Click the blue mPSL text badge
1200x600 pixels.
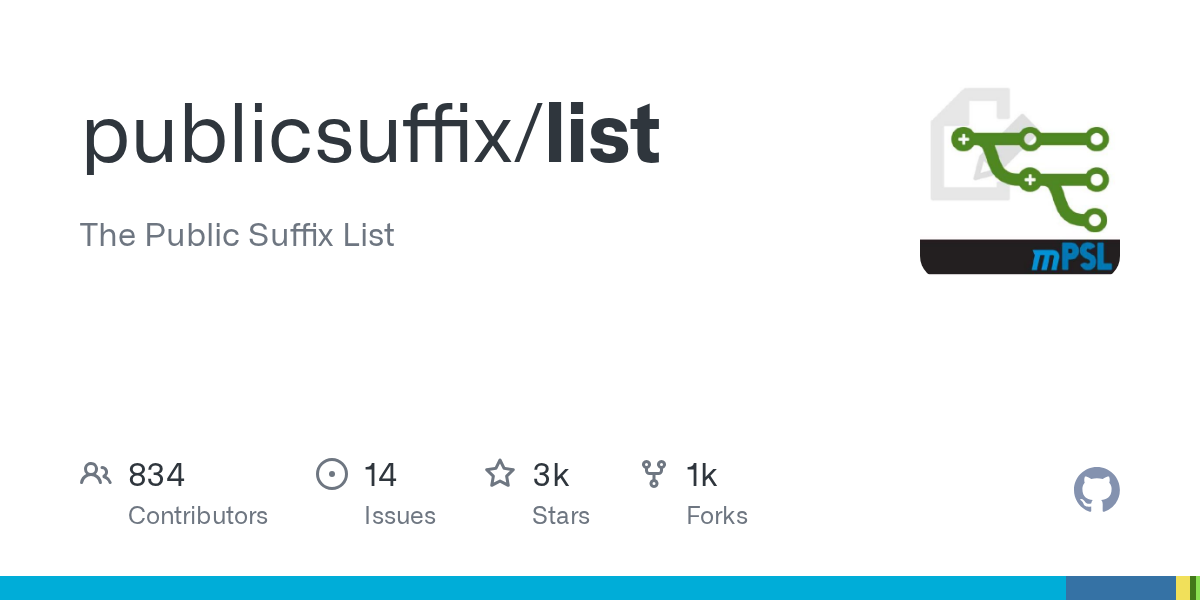(1072, 259)
